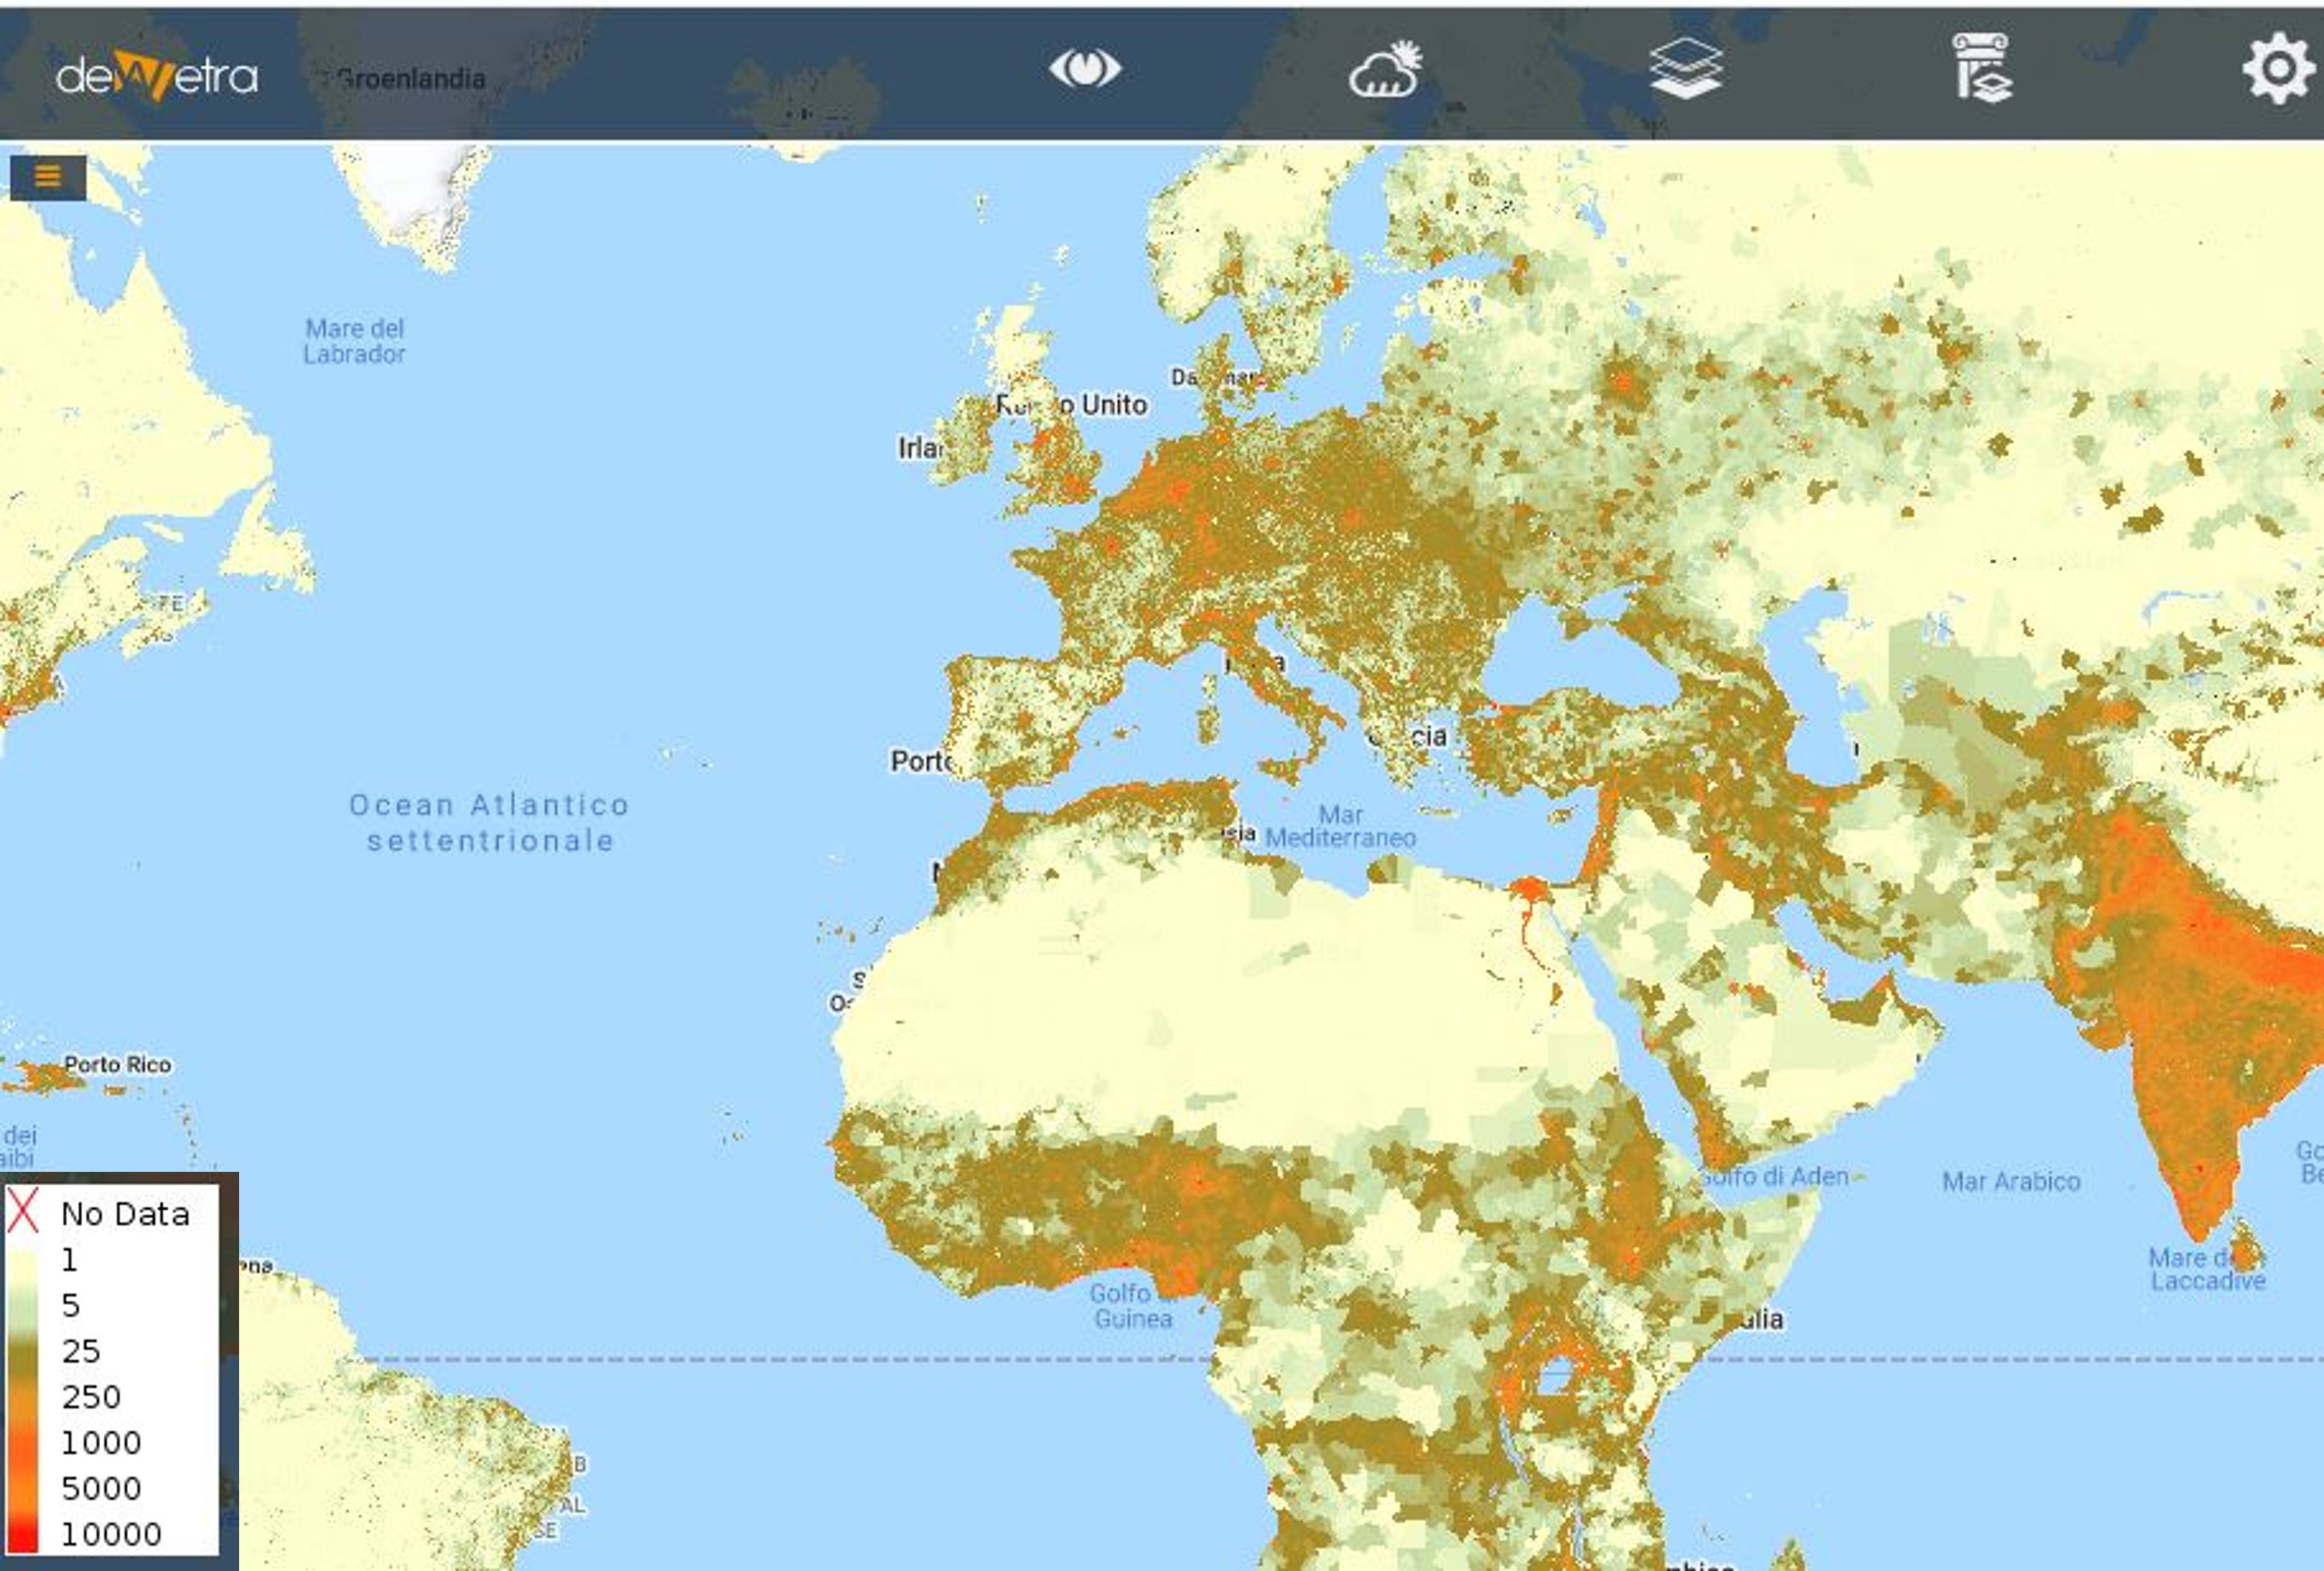This screenshot has width=2324, height=1571.
Task: Open the settings gear icon
Action: [x=2278, y=69]
